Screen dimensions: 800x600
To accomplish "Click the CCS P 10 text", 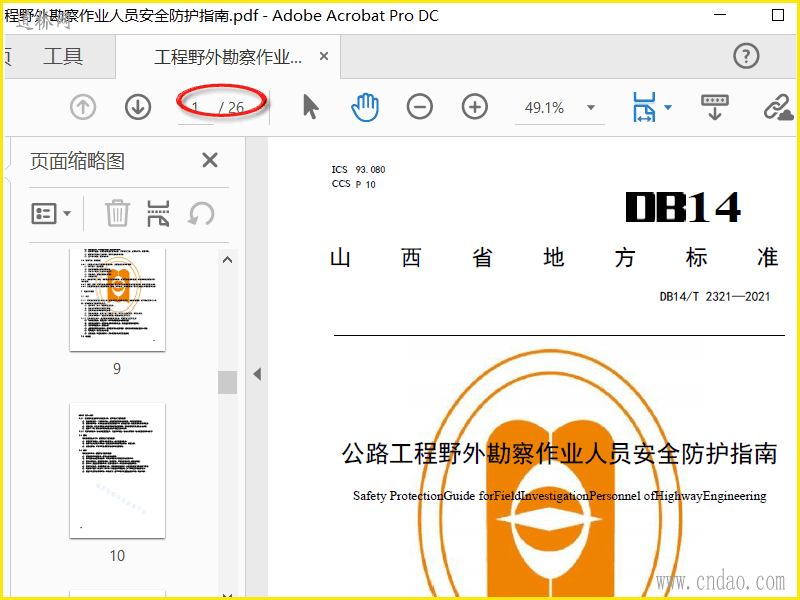I will coord(354,184).
